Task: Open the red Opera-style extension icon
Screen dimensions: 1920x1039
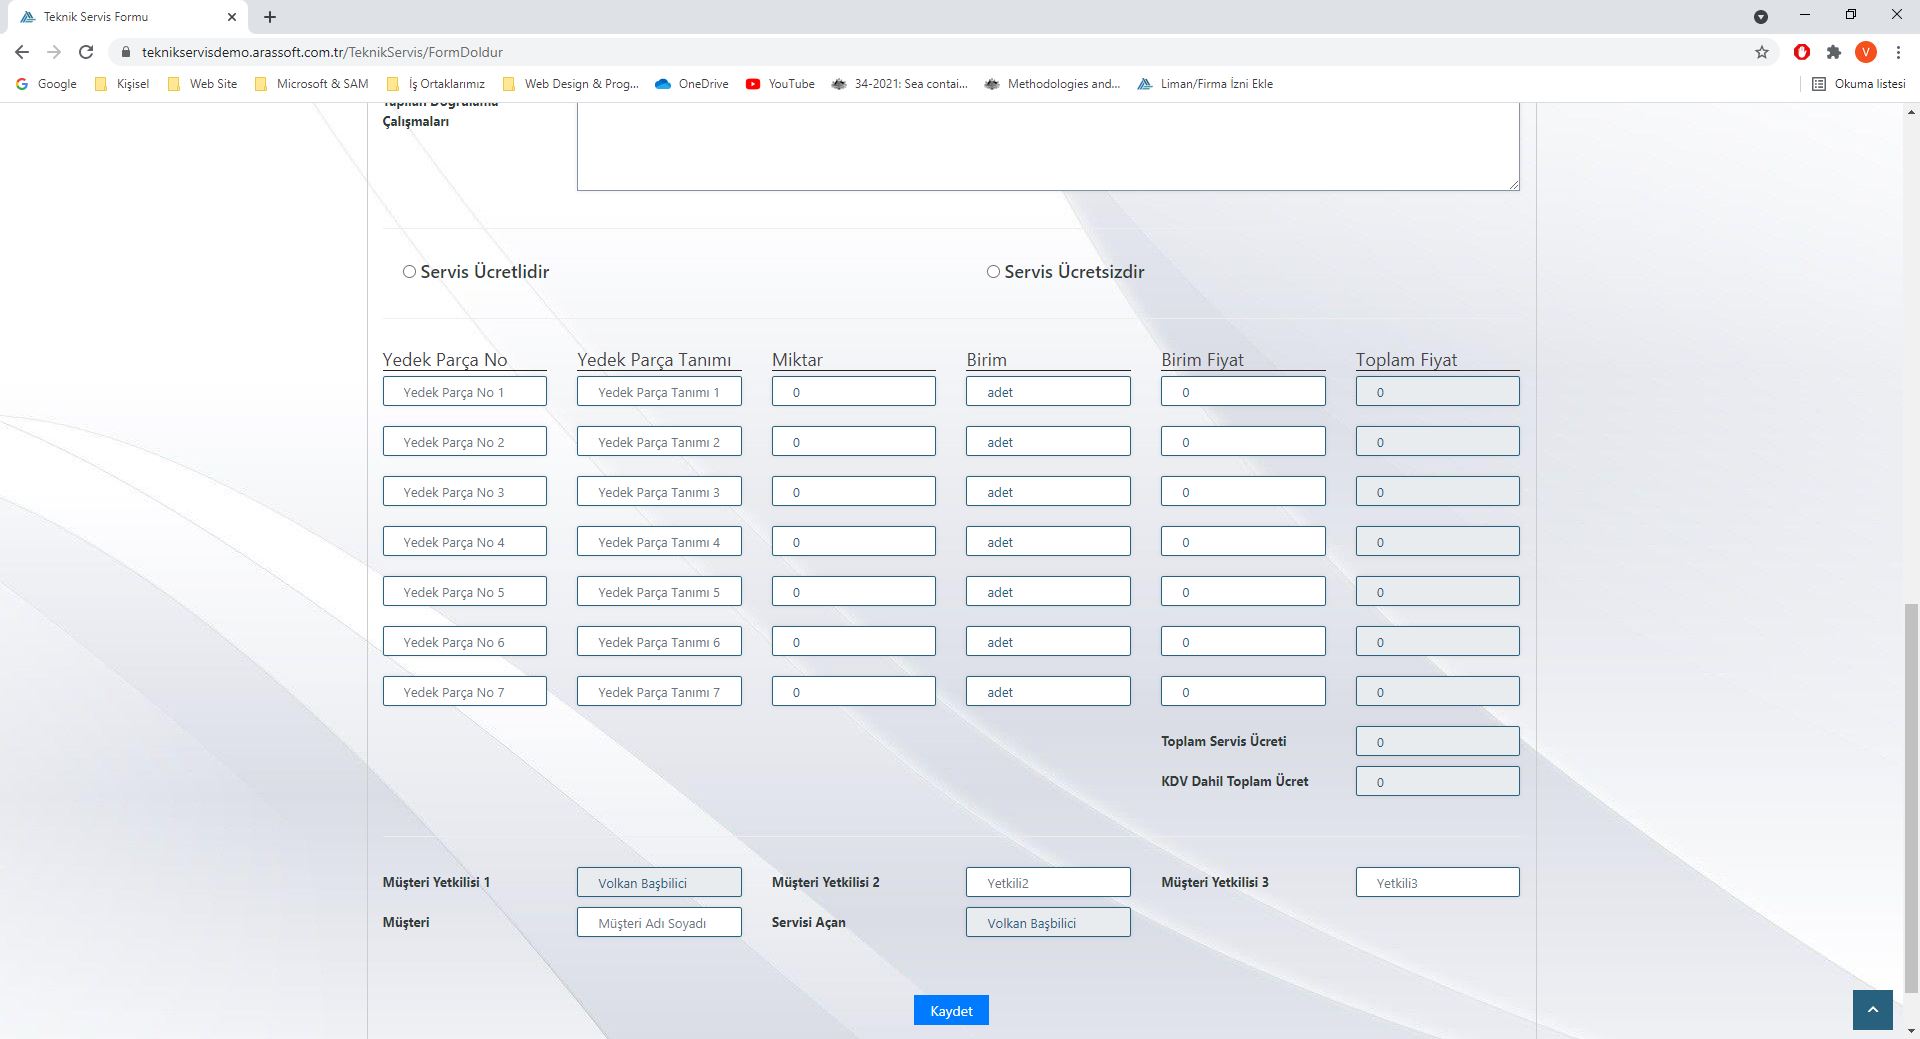Action: click(1802, 52)
